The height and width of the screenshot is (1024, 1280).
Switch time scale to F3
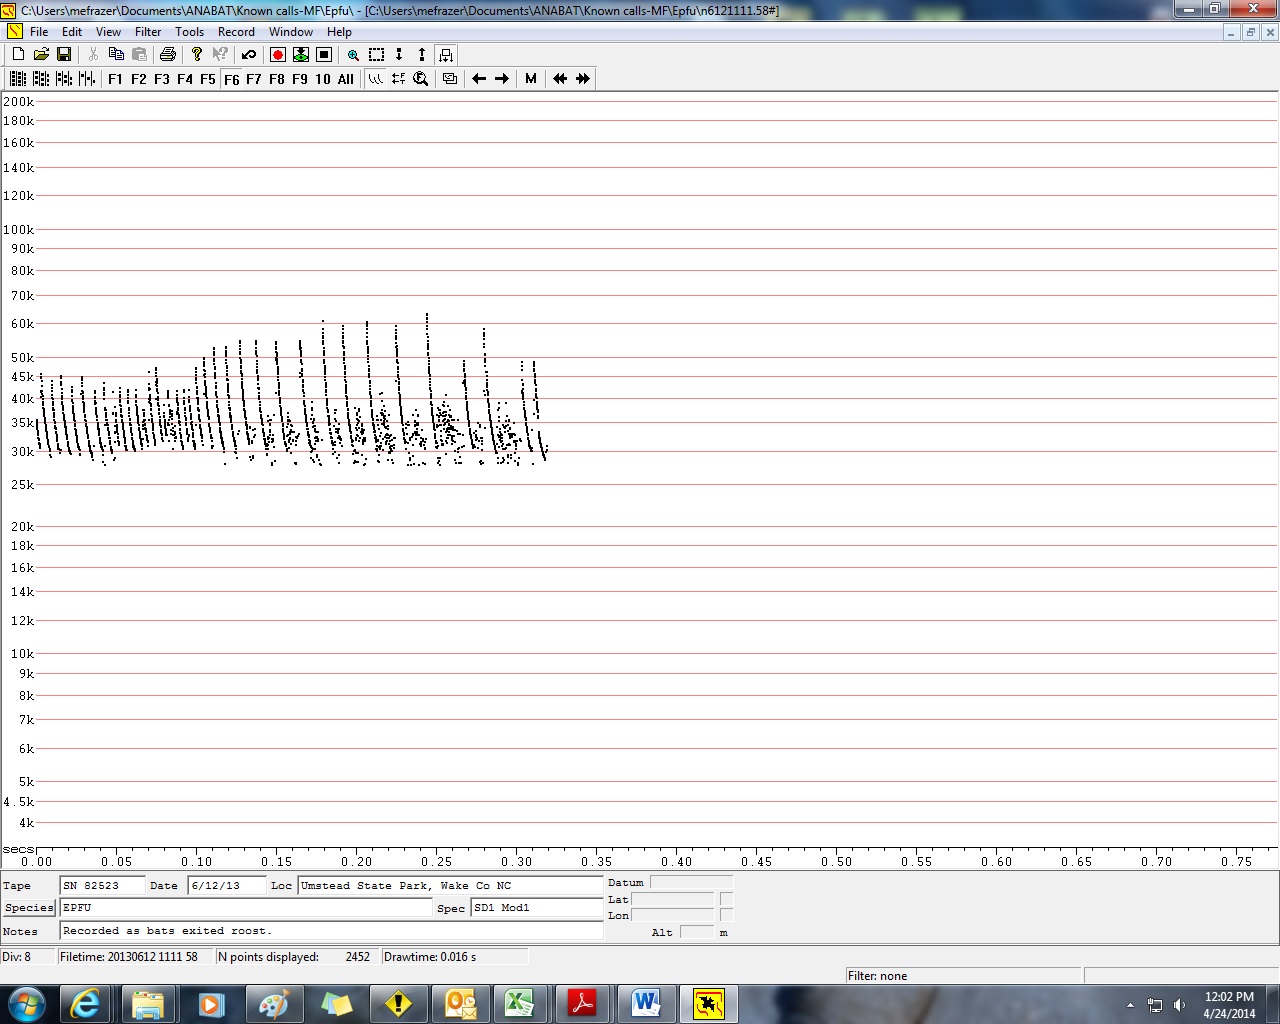click(162, 79)
